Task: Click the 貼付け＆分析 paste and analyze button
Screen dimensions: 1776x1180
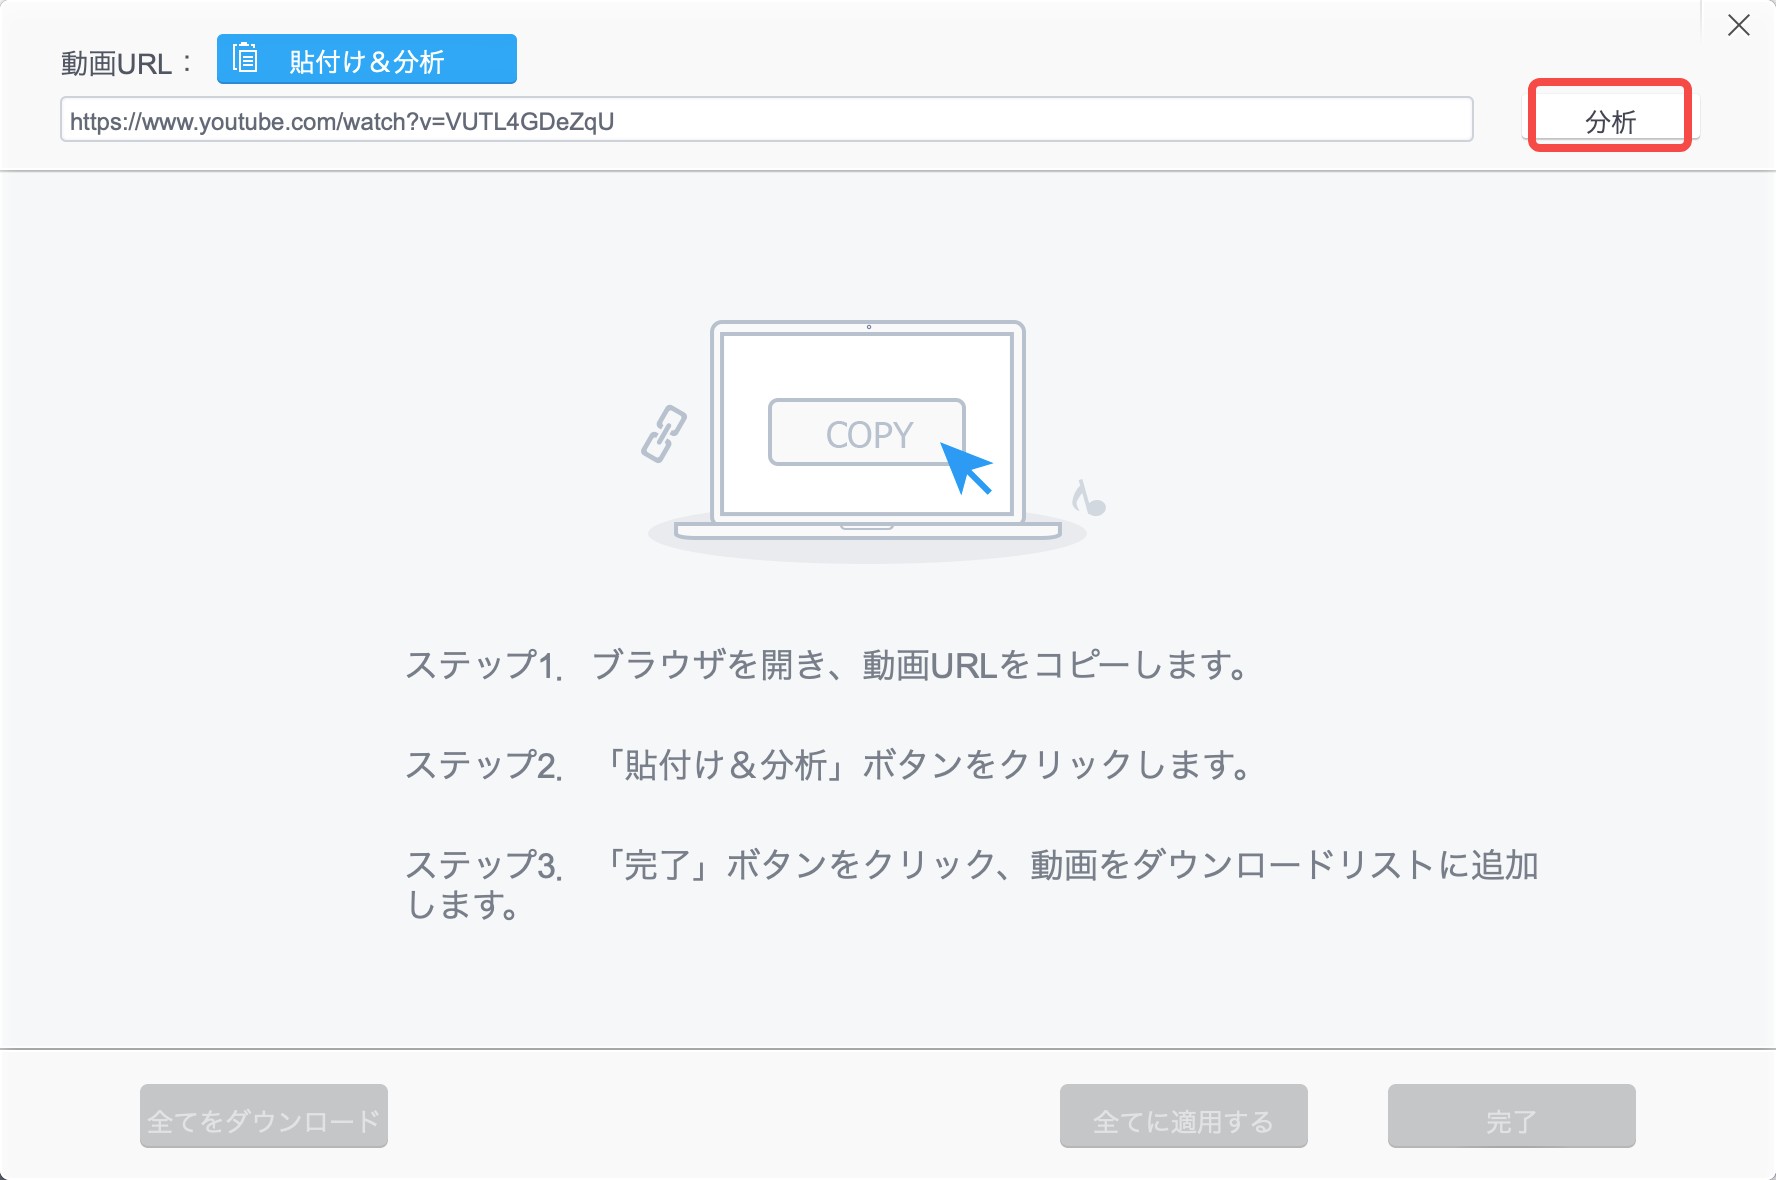Action: point(366,60)
